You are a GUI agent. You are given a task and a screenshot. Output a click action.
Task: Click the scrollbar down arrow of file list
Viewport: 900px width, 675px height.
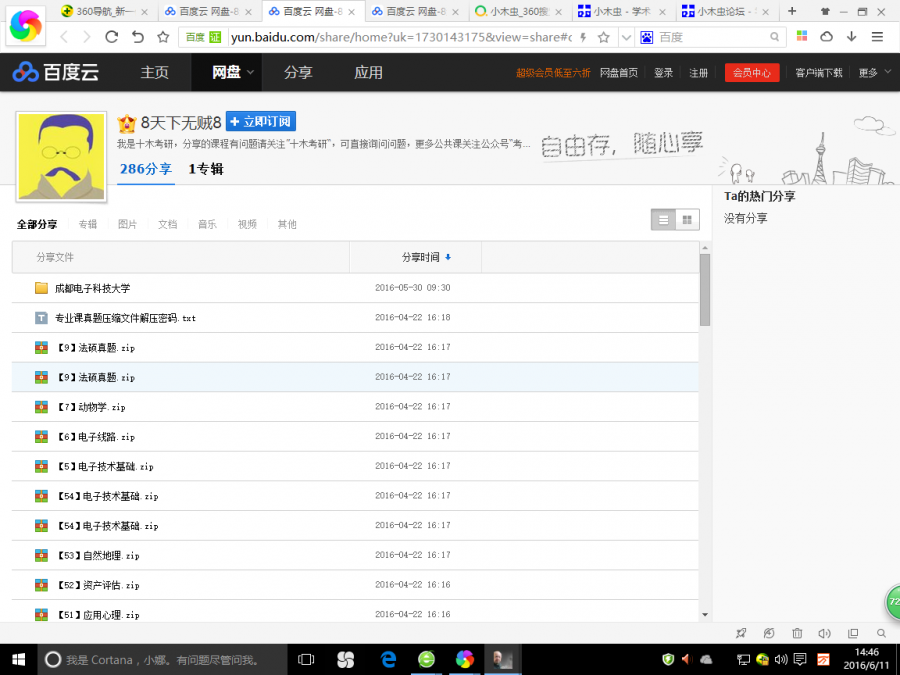tap(705, 615)
